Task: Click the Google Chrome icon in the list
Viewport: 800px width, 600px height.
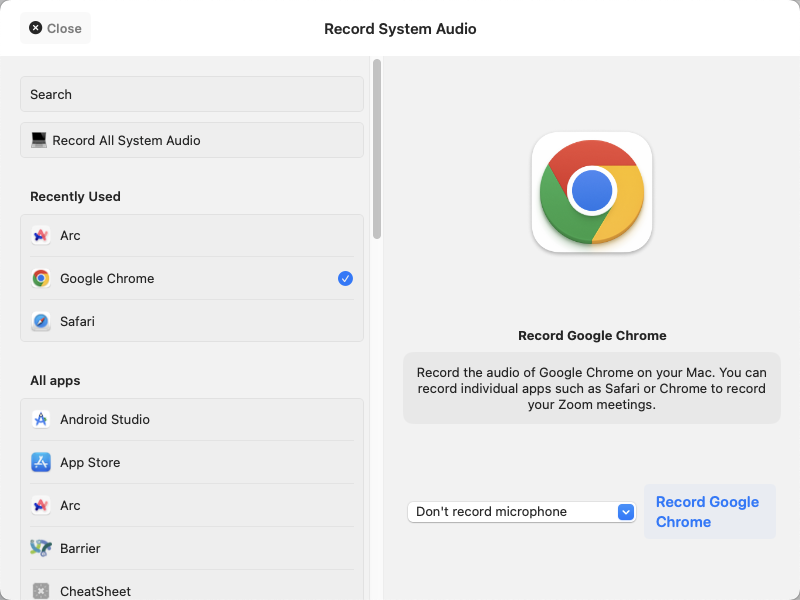Action: (x=41, y=279)
